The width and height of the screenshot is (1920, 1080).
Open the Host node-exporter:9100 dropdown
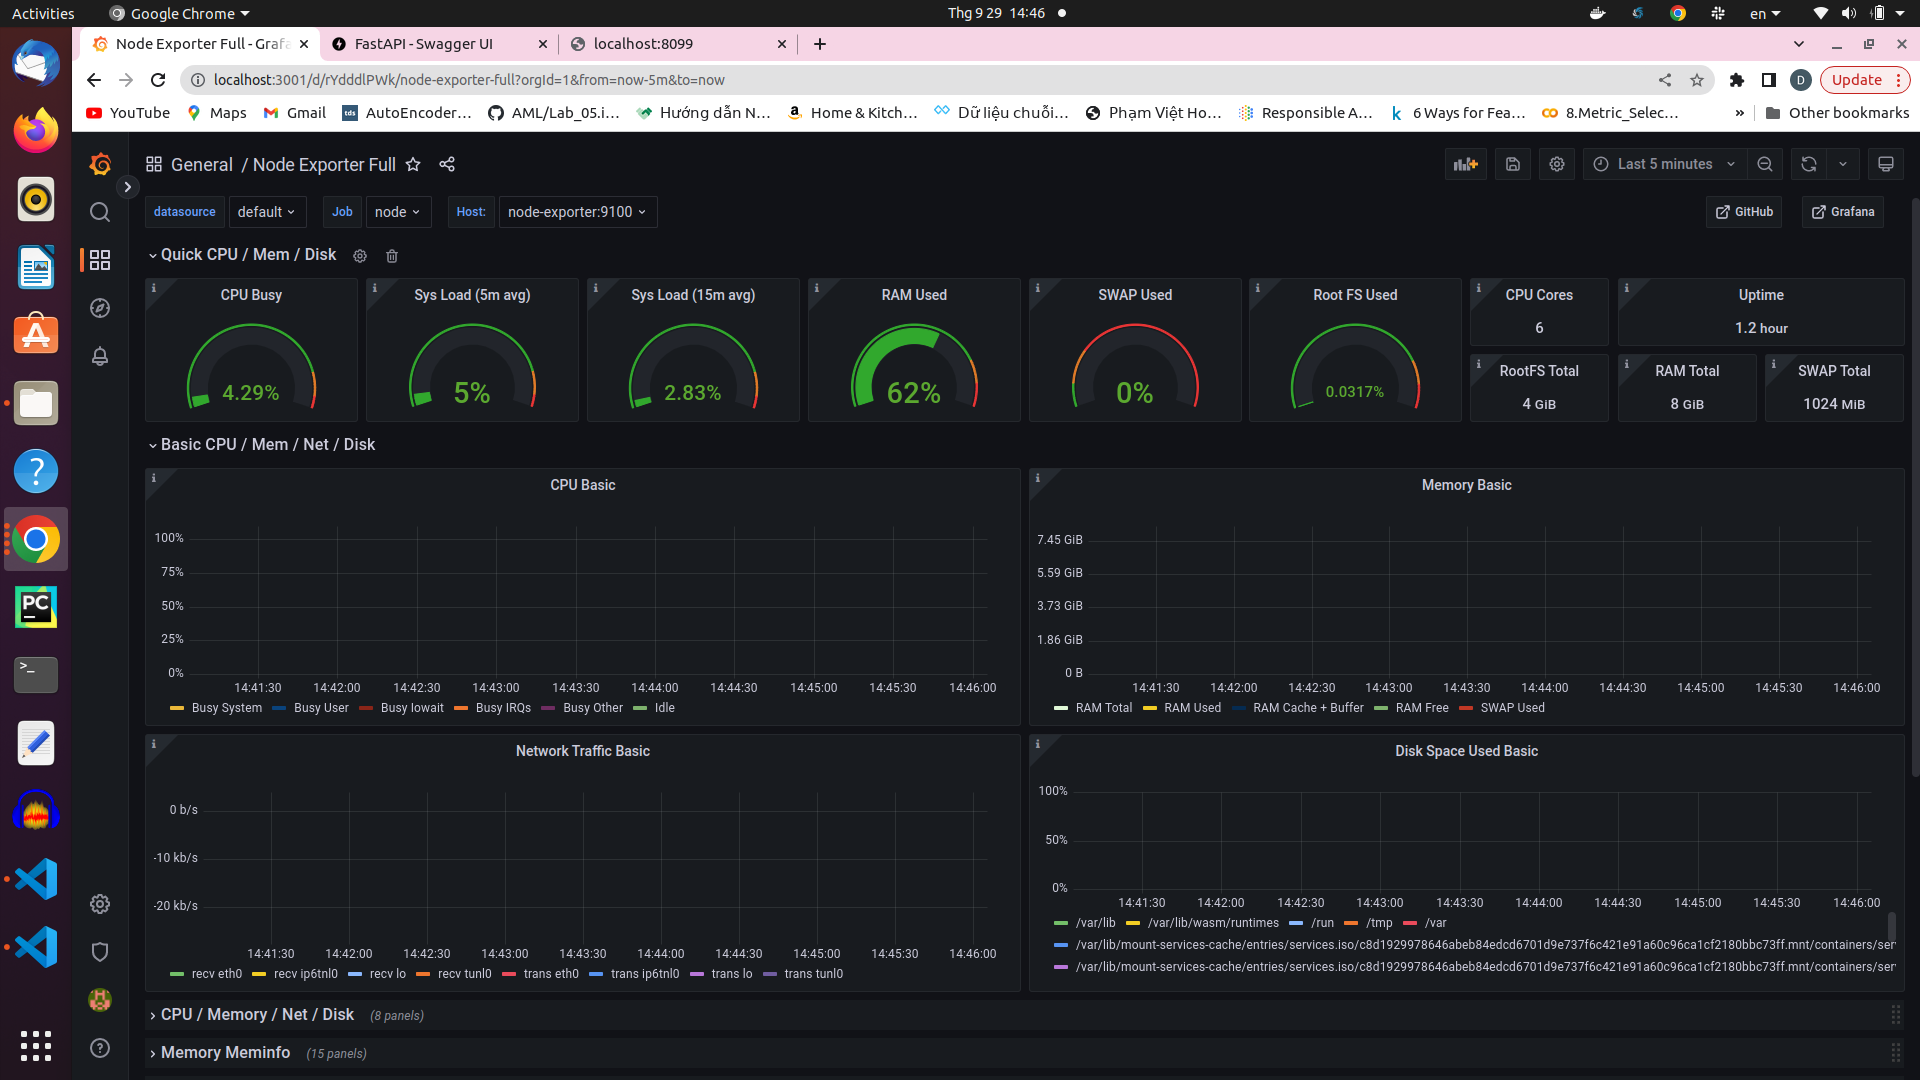[x=577, y=212]
